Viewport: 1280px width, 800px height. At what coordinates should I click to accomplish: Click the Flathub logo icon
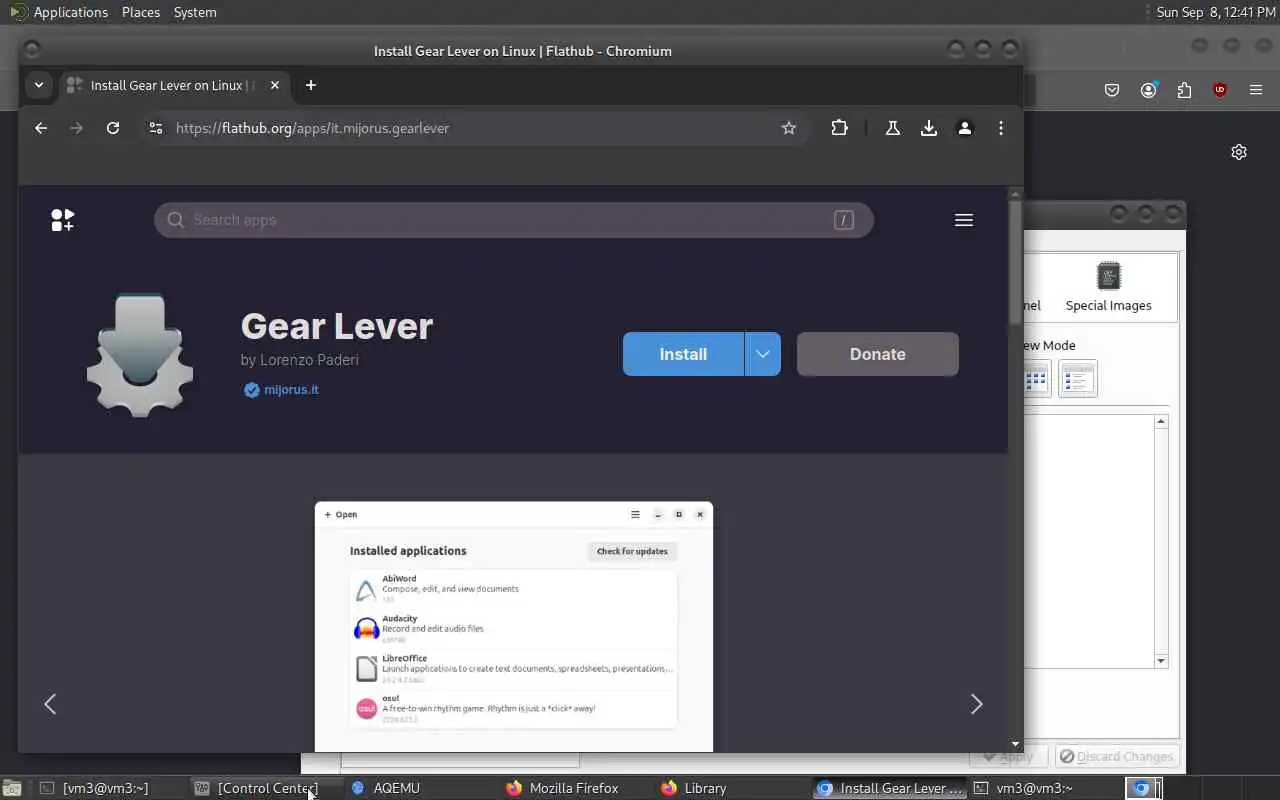click(x=63, y=220)
